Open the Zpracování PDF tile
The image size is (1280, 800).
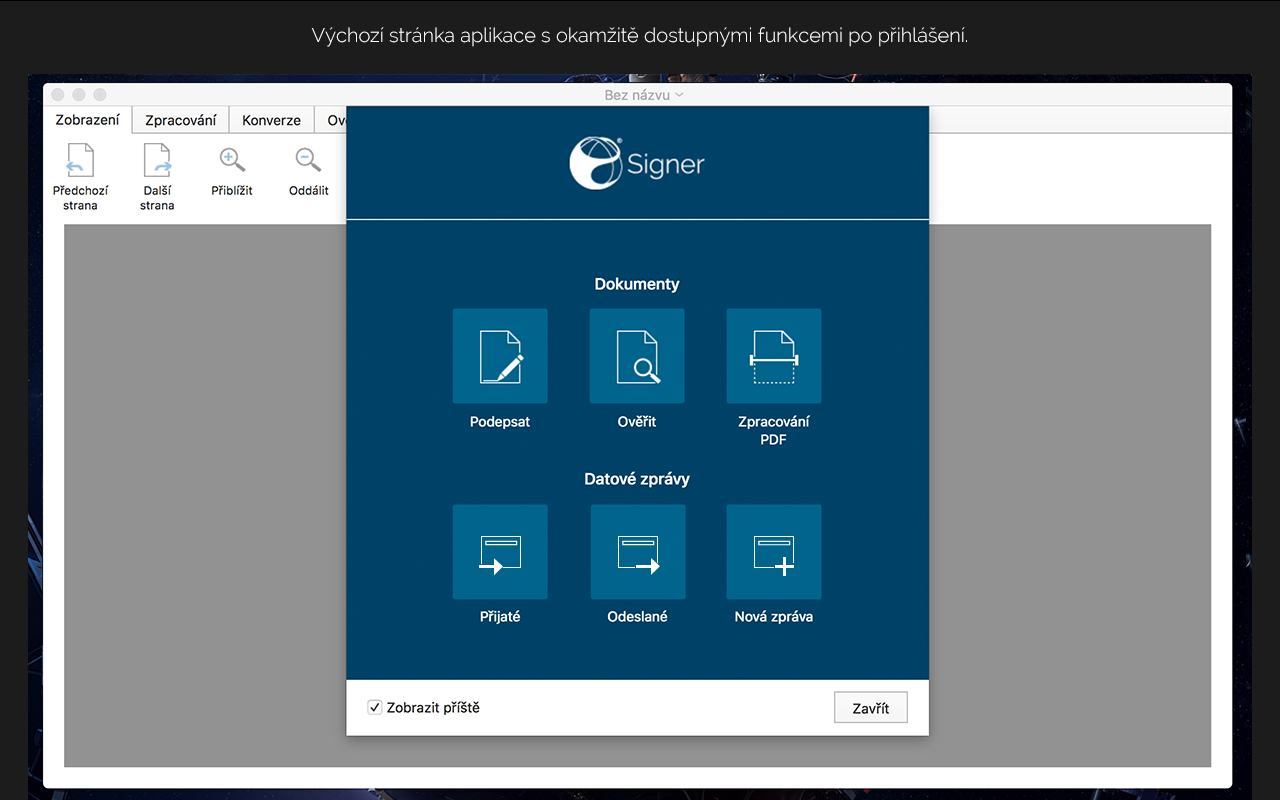coord(774,356)
